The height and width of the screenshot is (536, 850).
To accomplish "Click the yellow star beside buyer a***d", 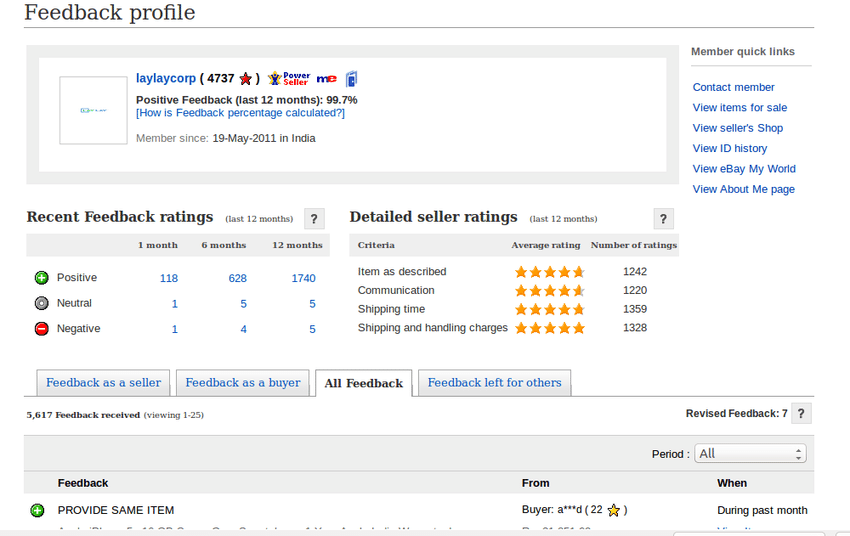I will tap(614, 510).
